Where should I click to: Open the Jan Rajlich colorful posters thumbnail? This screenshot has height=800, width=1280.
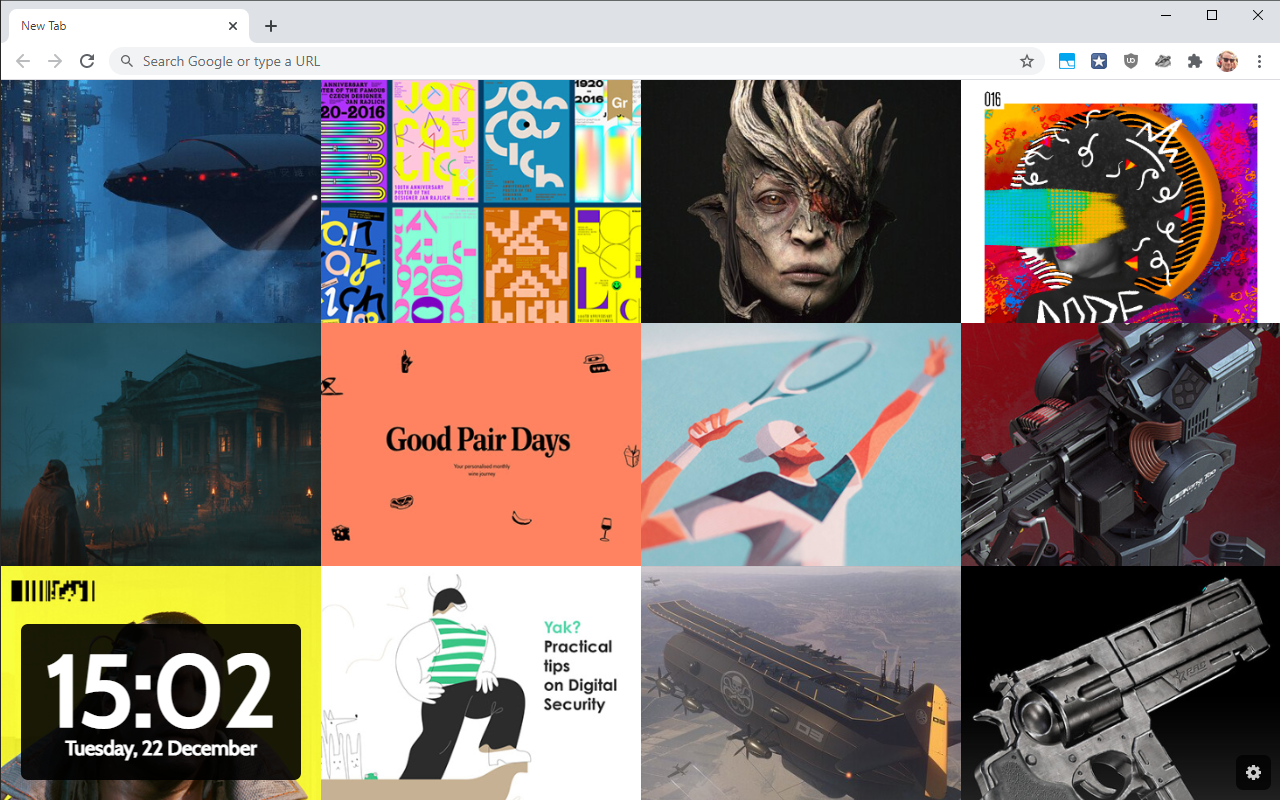(x=481, y=201)
